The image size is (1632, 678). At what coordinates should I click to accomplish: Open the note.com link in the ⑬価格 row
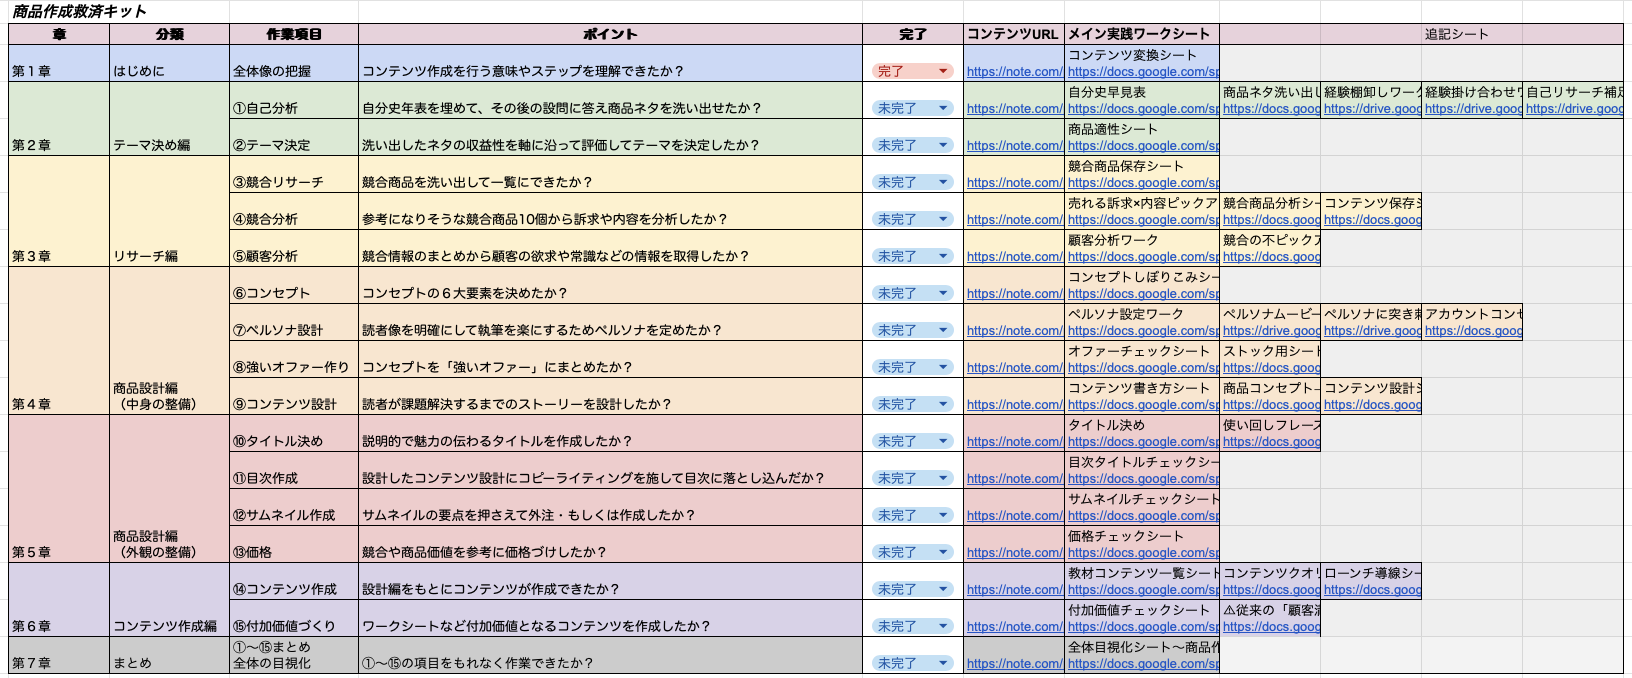click(1014, 553)
